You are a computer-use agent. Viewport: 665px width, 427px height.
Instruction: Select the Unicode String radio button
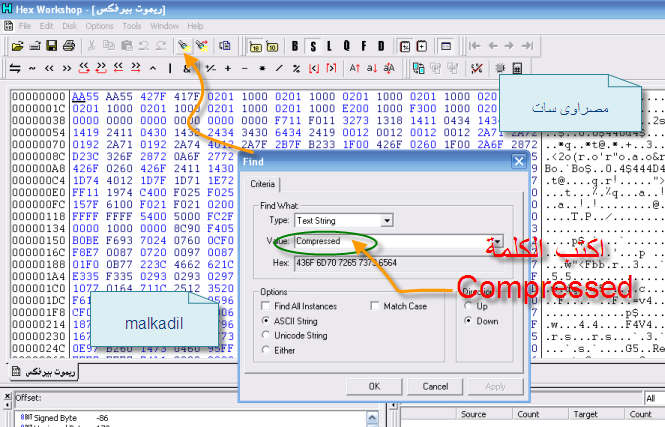coord(266,335)
